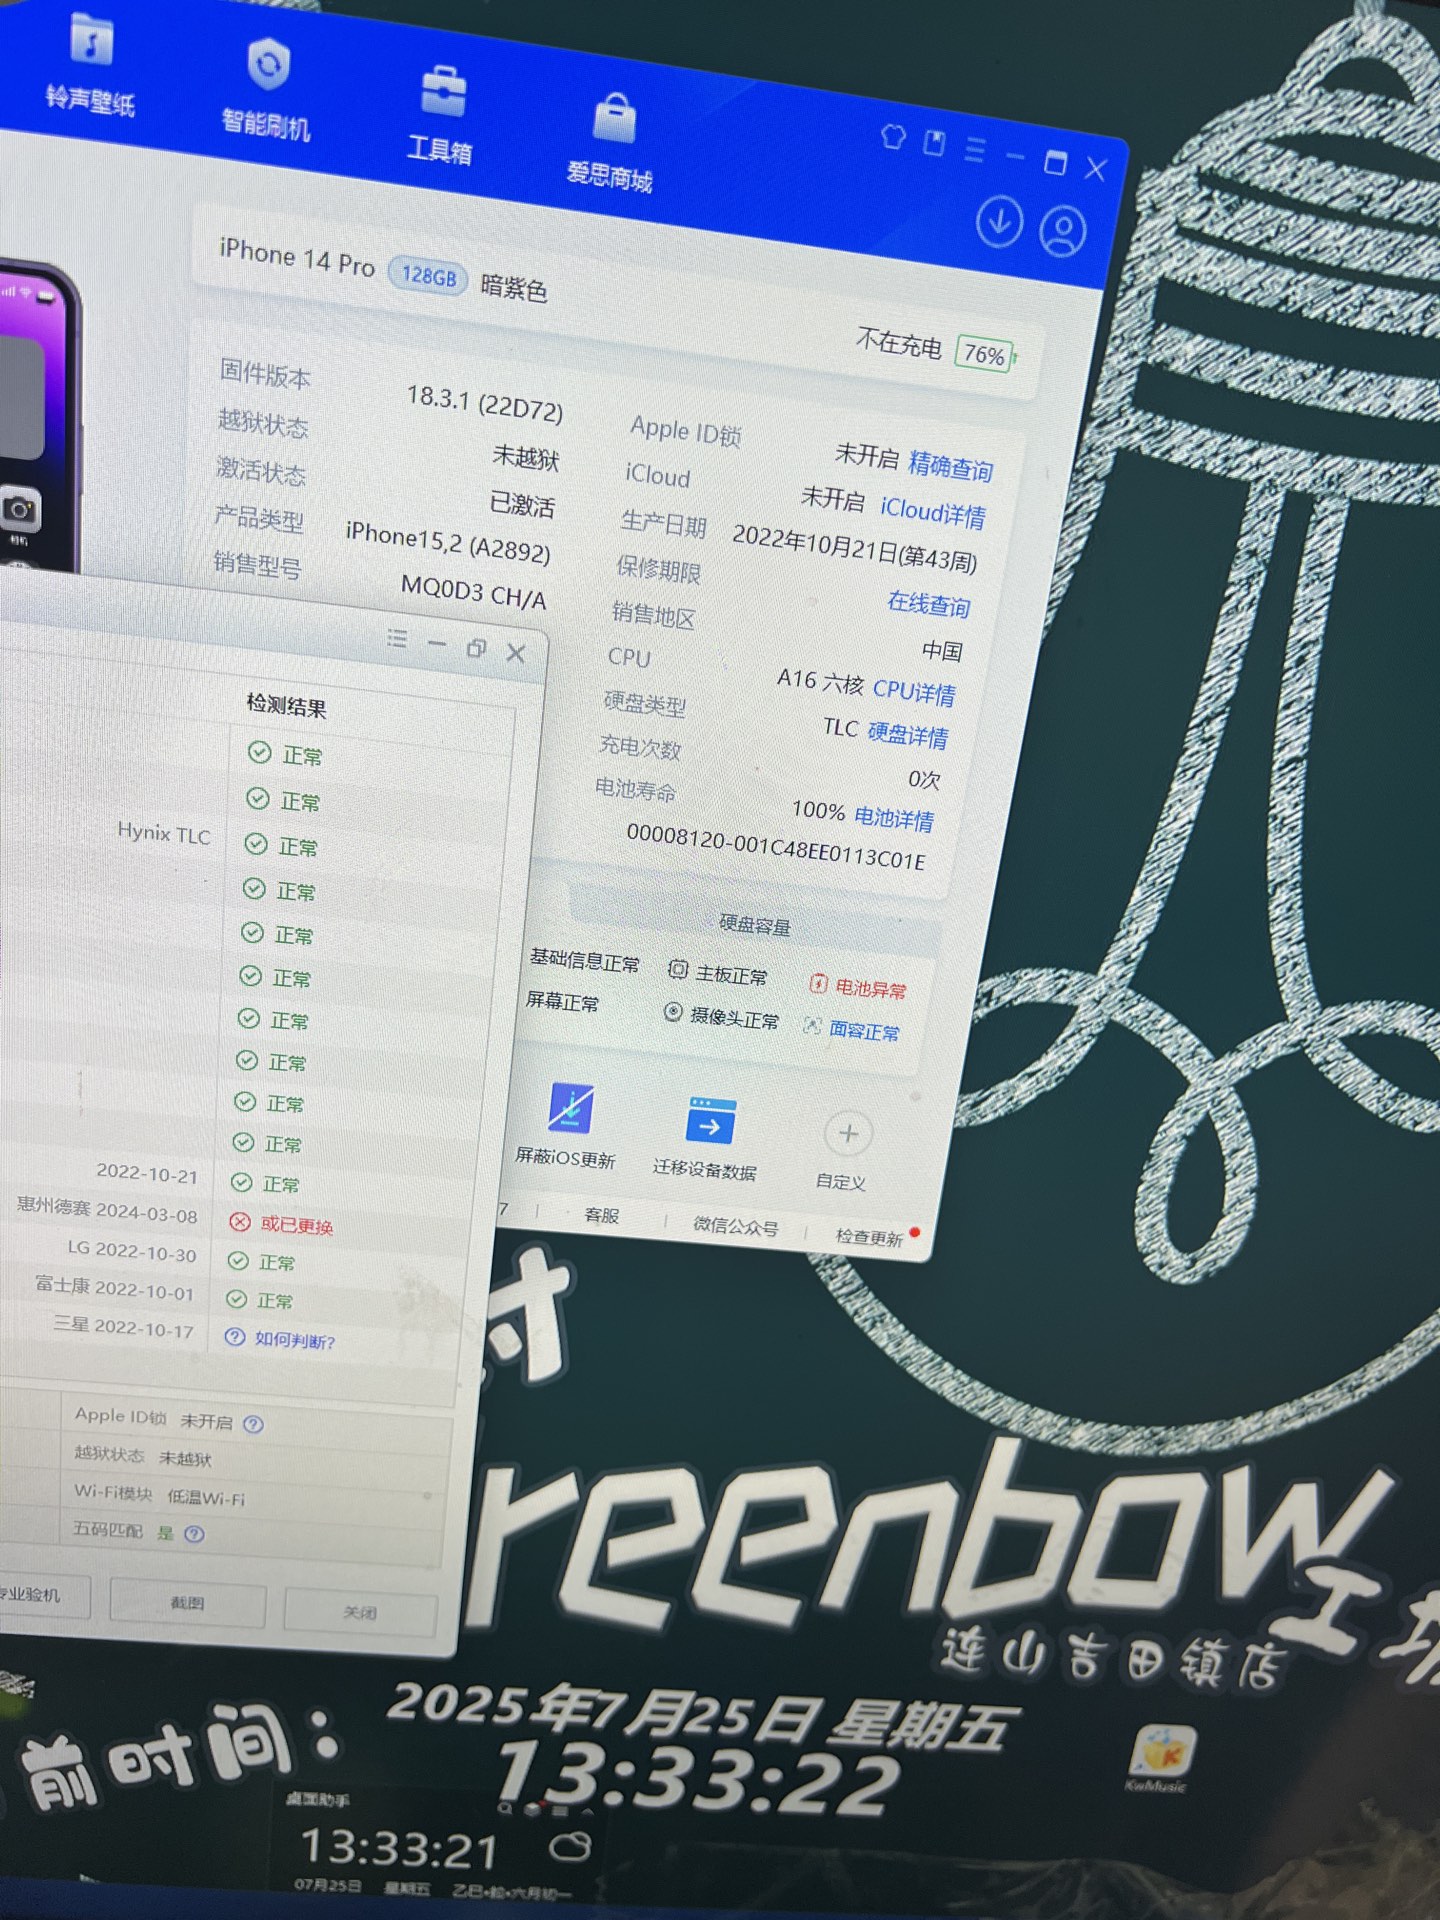Viewport: 1440px width, 1920px height.
Task: Click help icon beside Apple ID锁 未开启
Action: point(254,1424)
